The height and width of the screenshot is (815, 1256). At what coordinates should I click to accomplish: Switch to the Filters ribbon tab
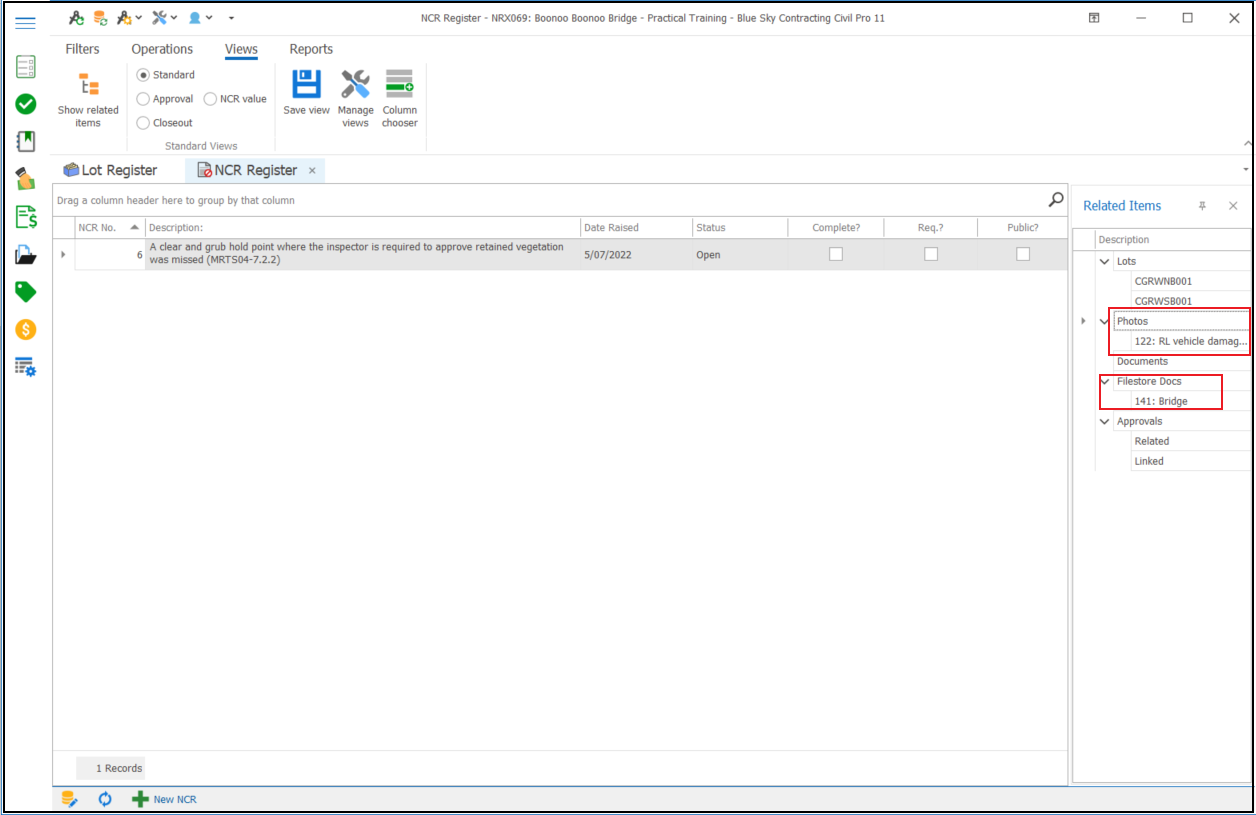point(82,49)
